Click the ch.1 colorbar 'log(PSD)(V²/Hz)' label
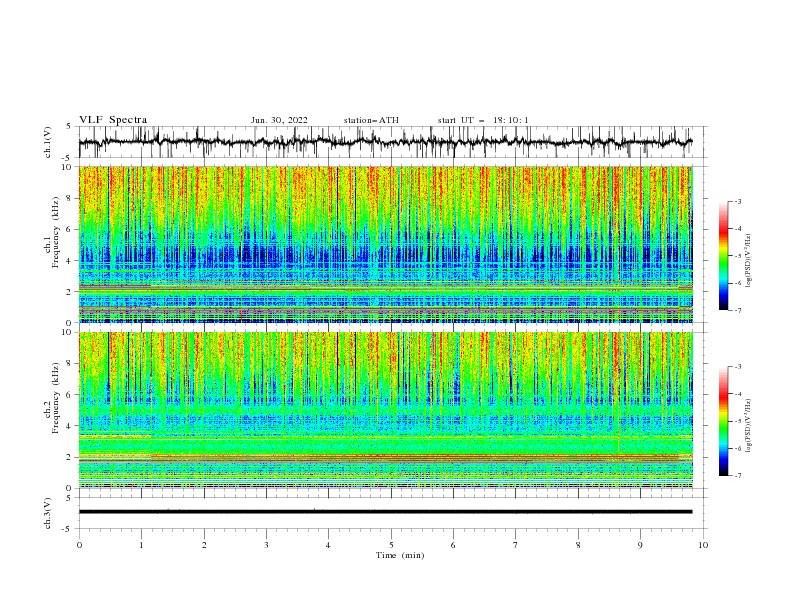The width and height of the screenshot is (792, 612). pos(749,261)
